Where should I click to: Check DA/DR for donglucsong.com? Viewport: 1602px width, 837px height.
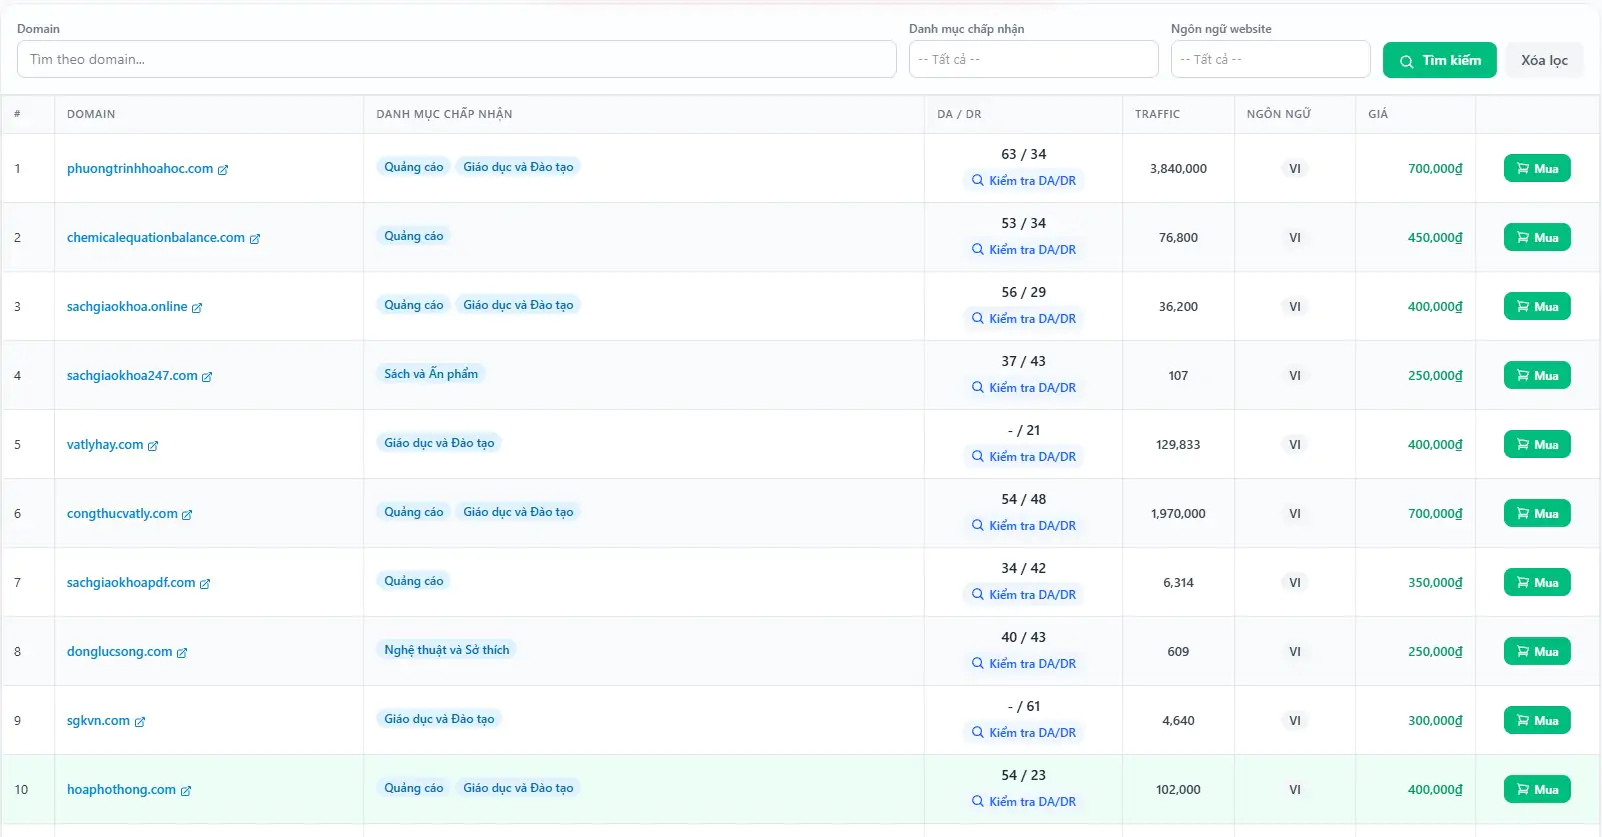[x=1024, y=664]
